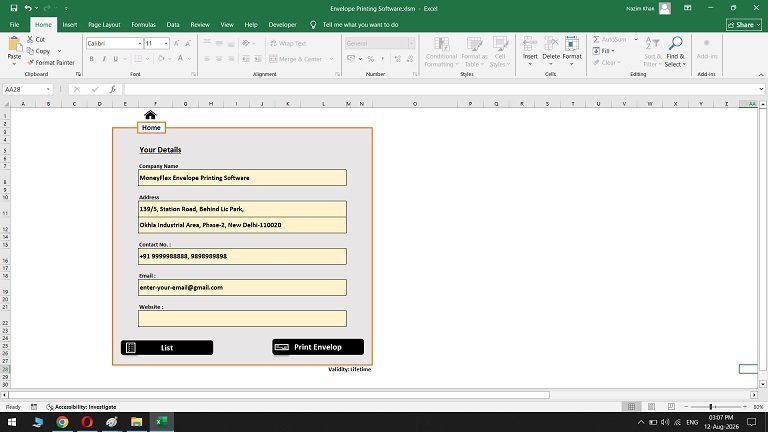Select the Format Painter tool
Screen dimensions: 768x432
pyautogui.click(x=51, y=63)
